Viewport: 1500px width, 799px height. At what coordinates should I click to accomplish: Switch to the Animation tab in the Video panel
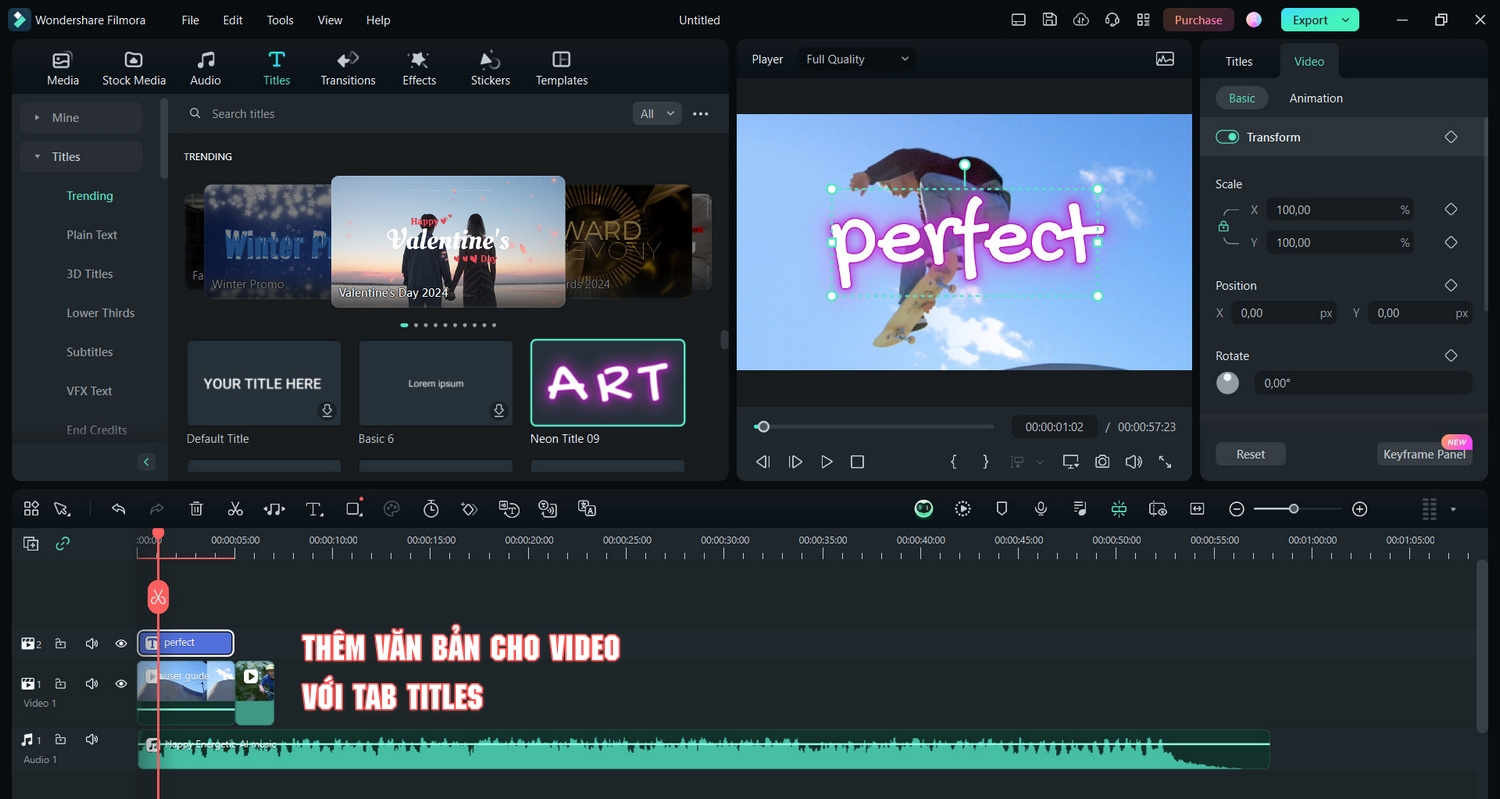coord(1315,97)
